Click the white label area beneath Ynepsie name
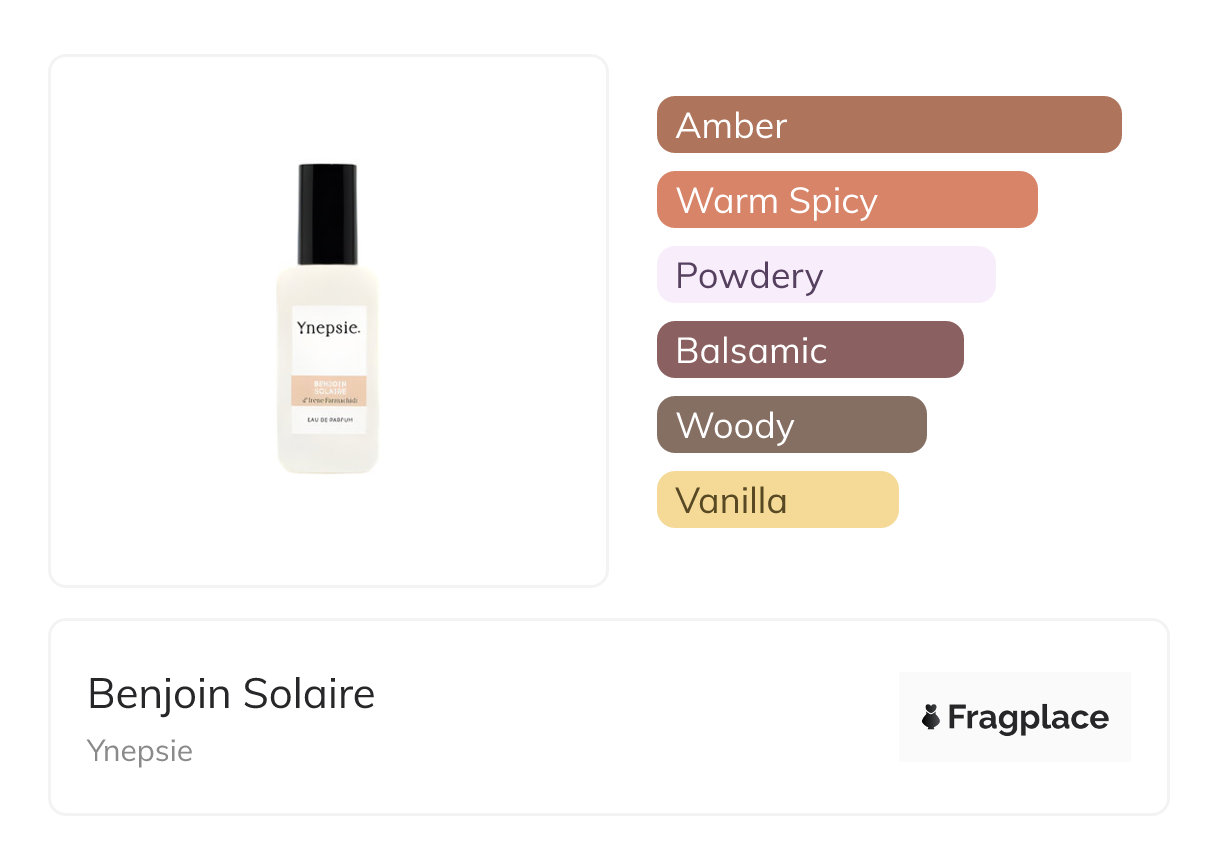This screenshot has width=1218, height=864. coord(328,357)
